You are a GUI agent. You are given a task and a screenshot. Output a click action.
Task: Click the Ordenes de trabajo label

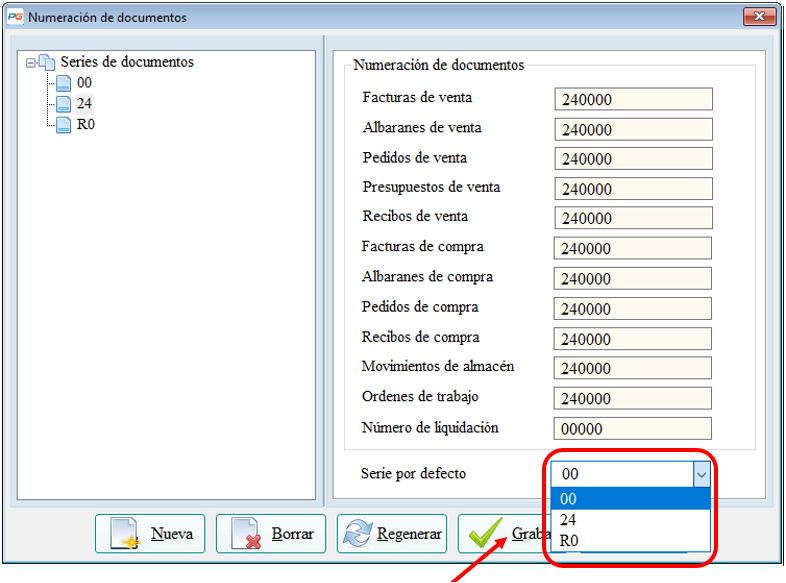pyautogui.click(x=420, y=397)
